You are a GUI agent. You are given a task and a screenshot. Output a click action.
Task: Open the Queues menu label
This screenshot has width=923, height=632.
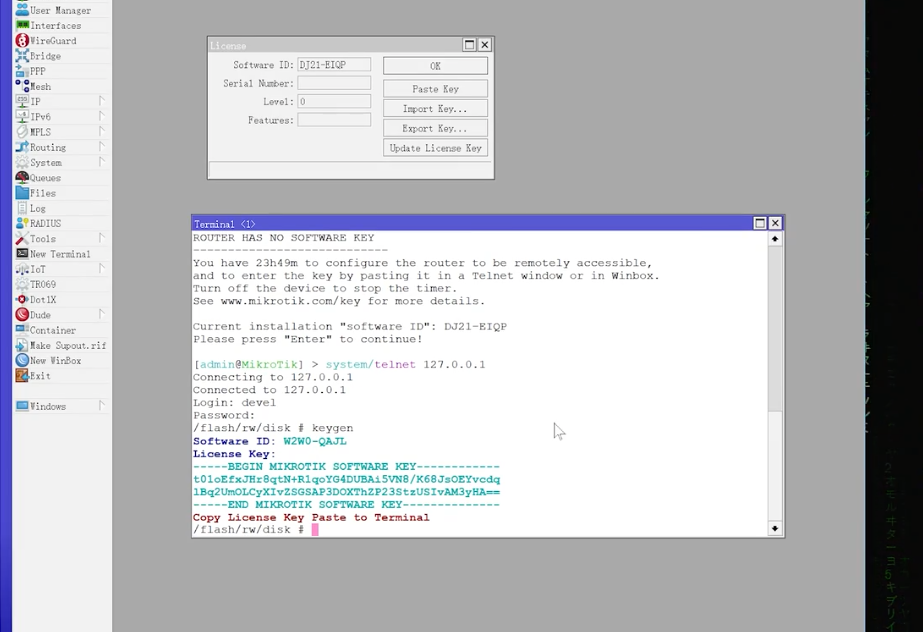pos(45,178)
